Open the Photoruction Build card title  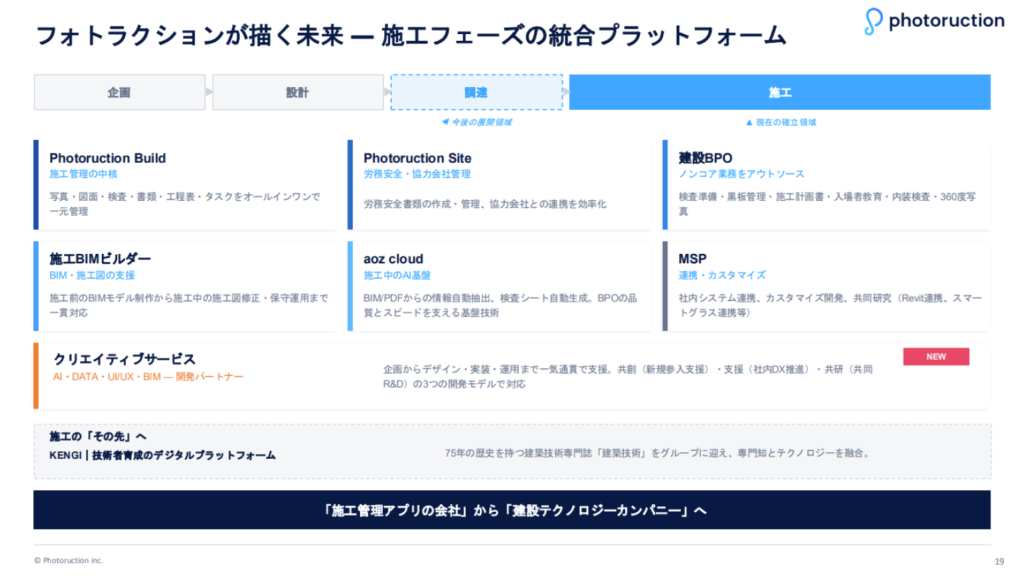coord(108,158)
